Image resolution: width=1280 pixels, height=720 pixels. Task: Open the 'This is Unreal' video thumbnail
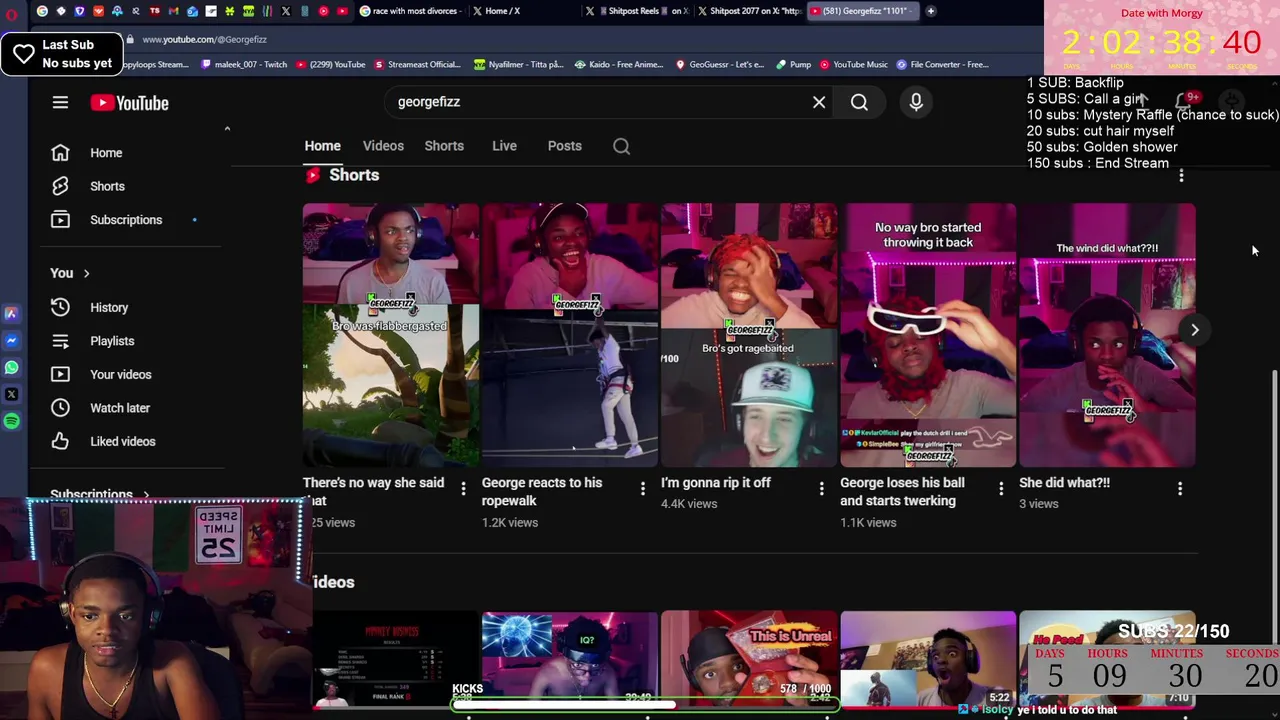point(749,659)
